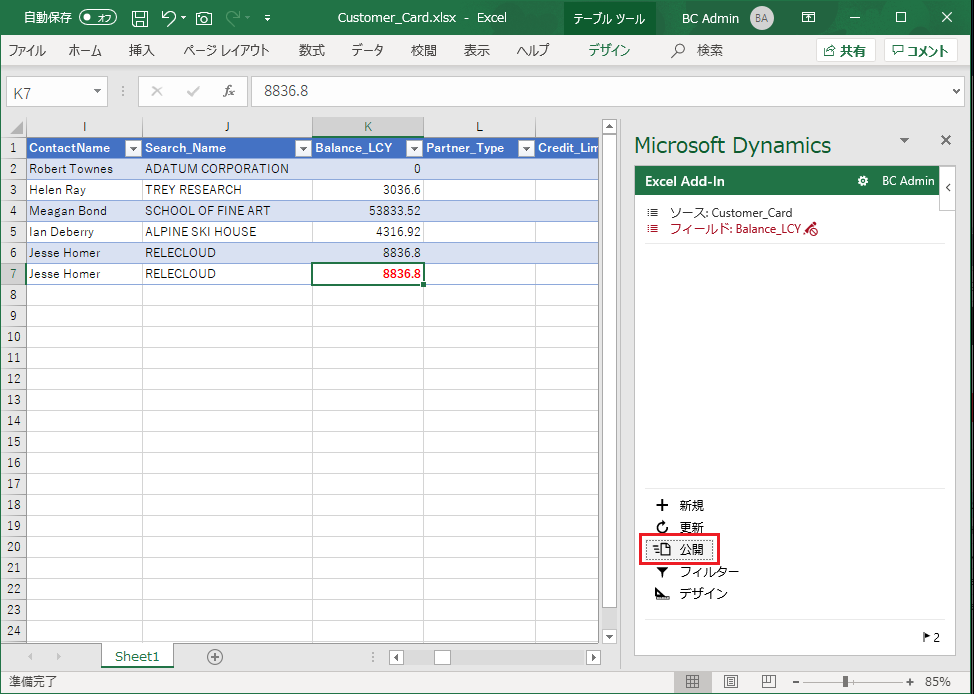Click the Undo arrow icon
Screen dimensions: 974x694
[169, 18]
